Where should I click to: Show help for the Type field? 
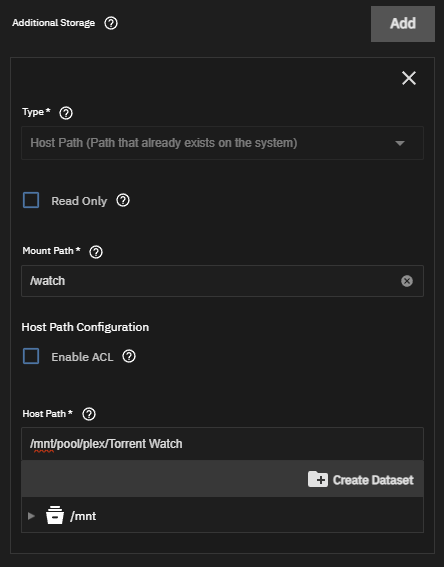(66, 113)
